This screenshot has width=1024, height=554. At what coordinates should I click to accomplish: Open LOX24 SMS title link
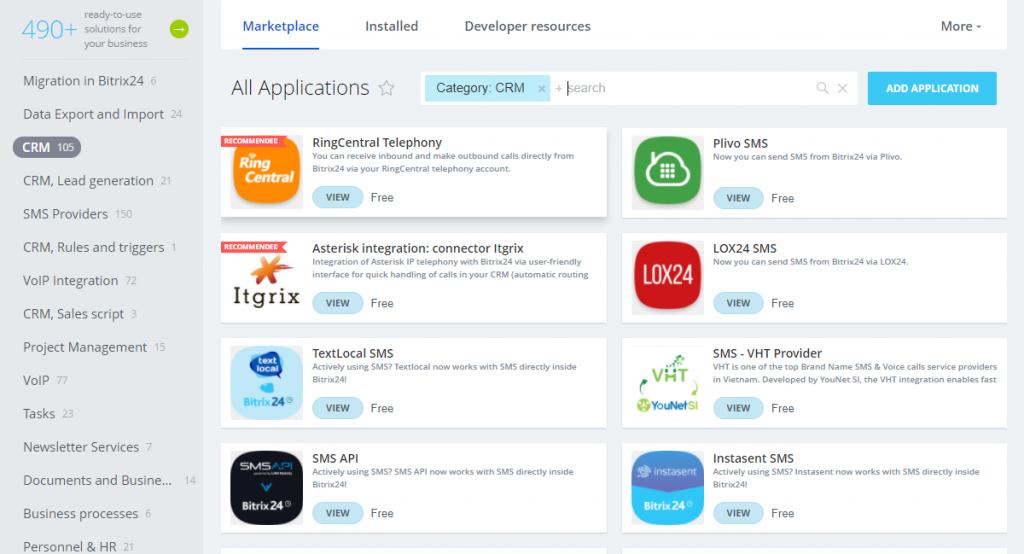(x=744, y=248)
